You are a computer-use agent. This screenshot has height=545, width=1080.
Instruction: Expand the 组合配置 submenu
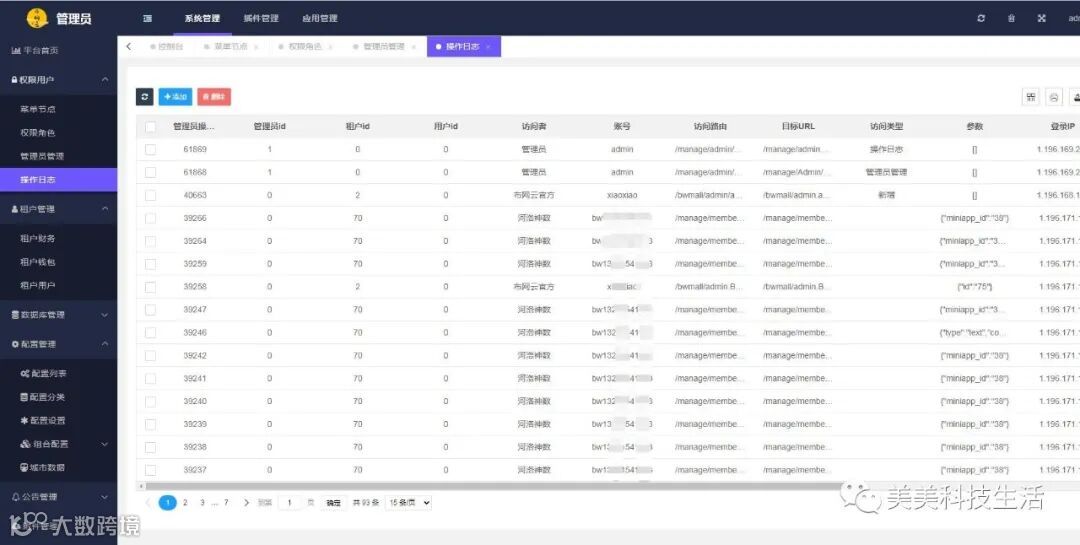coord(59,444)
